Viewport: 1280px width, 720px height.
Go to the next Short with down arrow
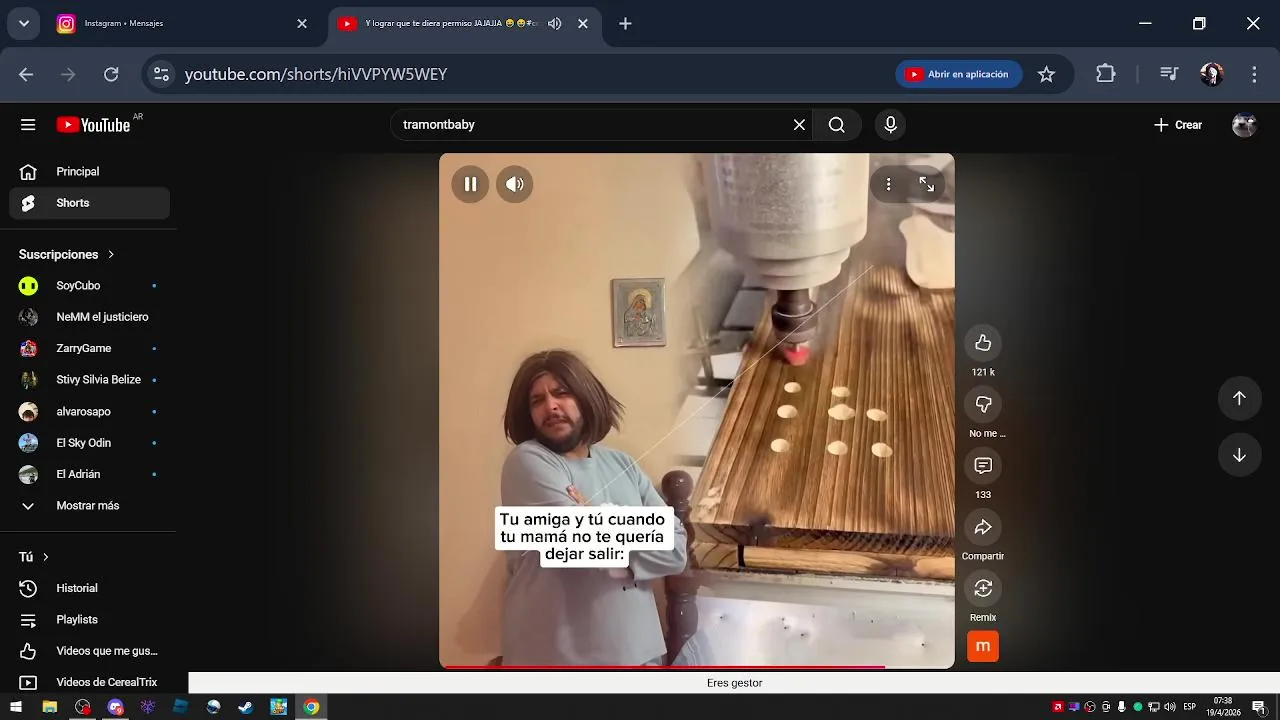click(x=1239, y=455)
